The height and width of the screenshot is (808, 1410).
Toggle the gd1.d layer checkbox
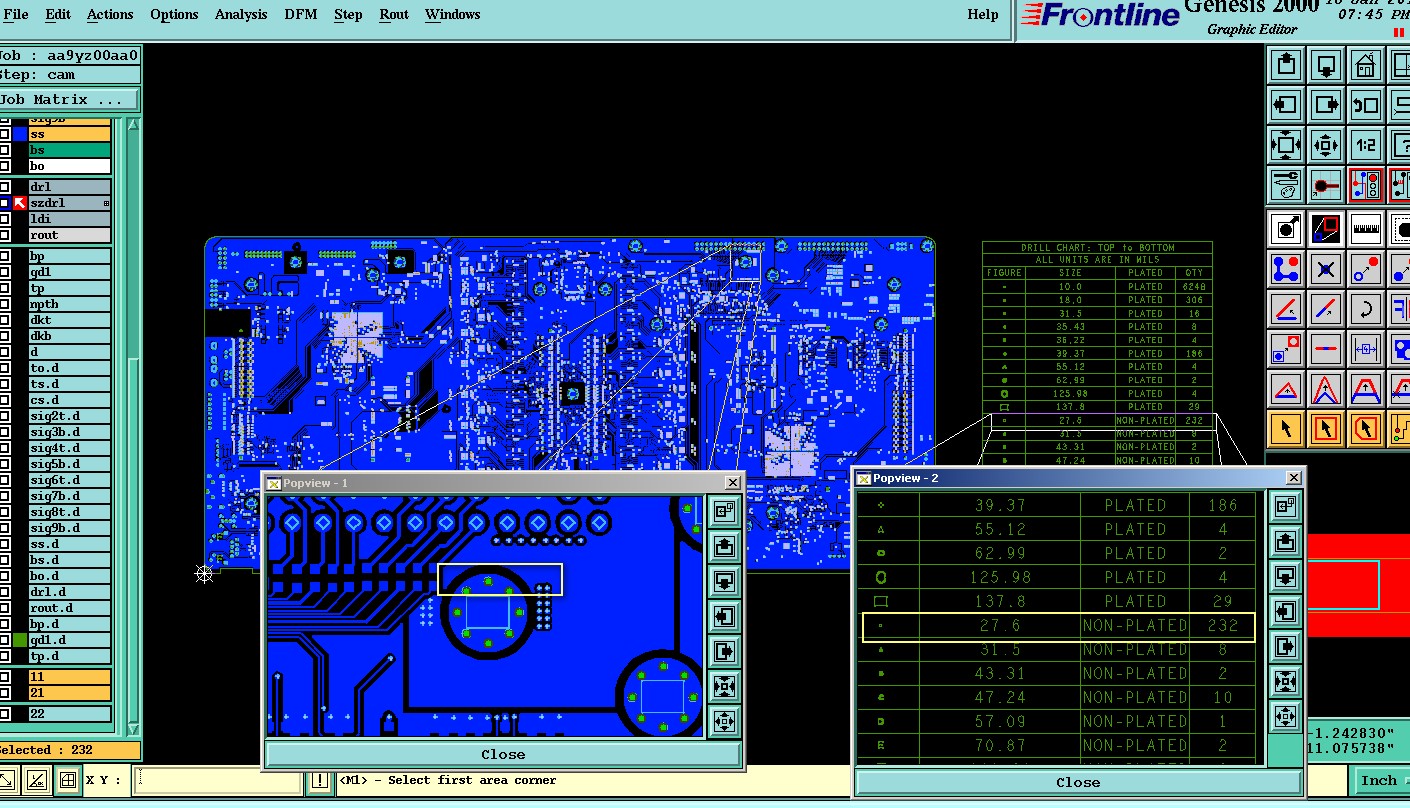click(x=5, y=640)
